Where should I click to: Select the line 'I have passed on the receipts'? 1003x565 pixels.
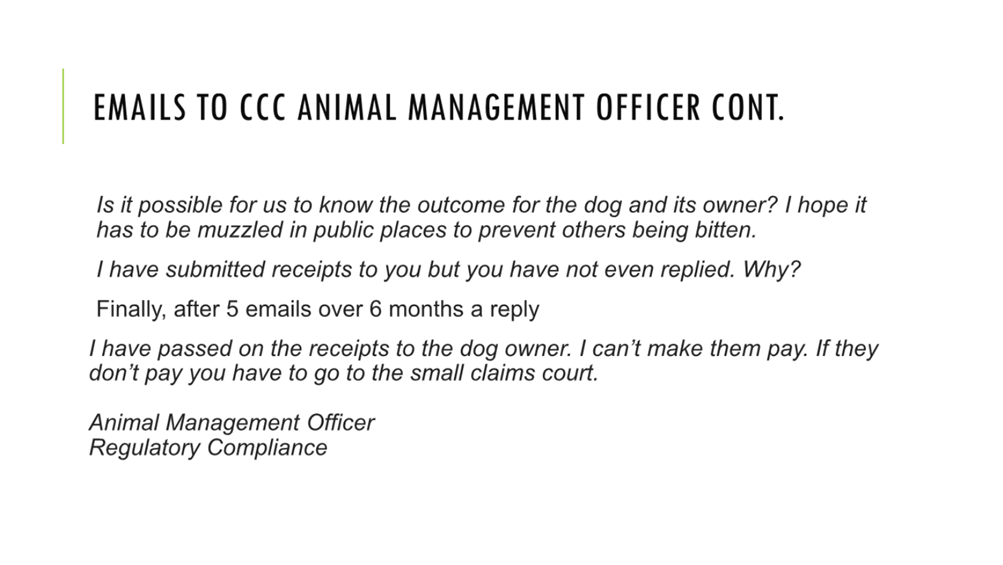coord(484,349)
